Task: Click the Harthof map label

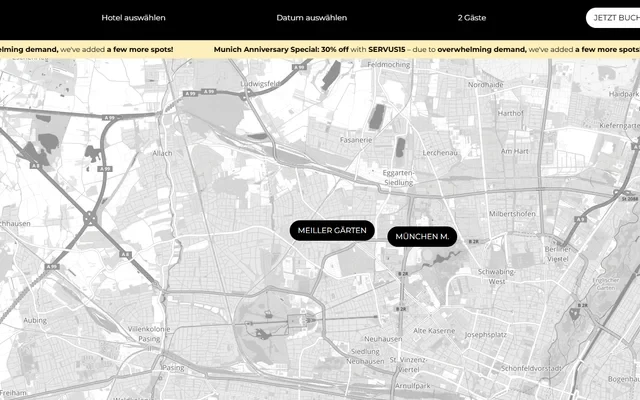Action: pyautogui.click(x=510, y=113)
